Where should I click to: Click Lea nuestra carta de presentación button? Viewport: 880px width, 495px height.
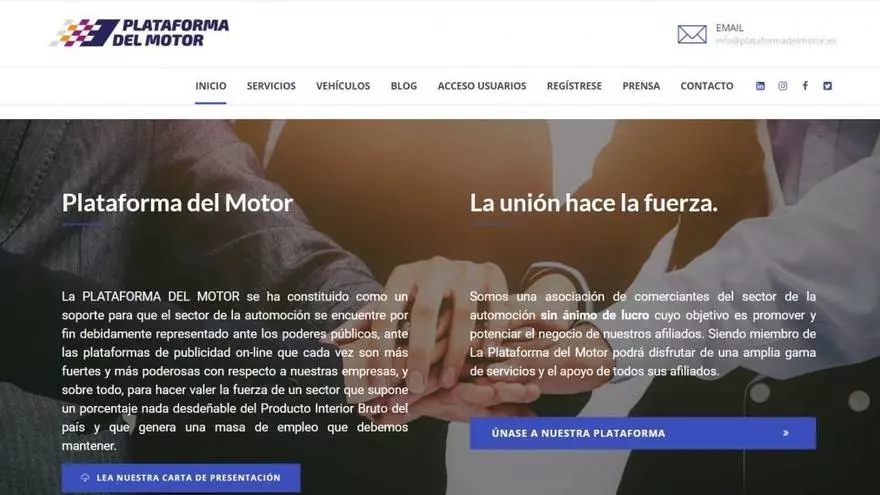[x=181, y=478]
